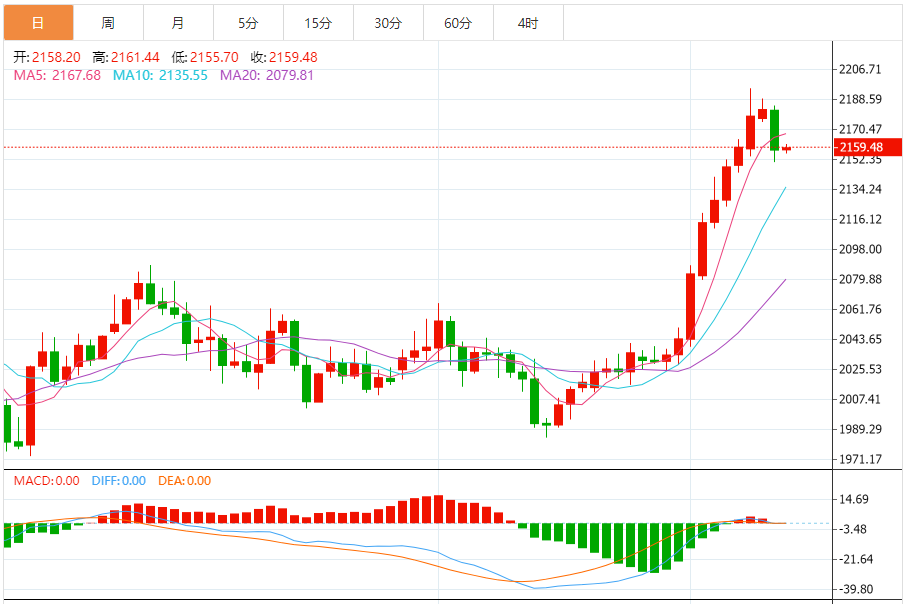Open the 15分 timeframe tab

click(318, 23)
